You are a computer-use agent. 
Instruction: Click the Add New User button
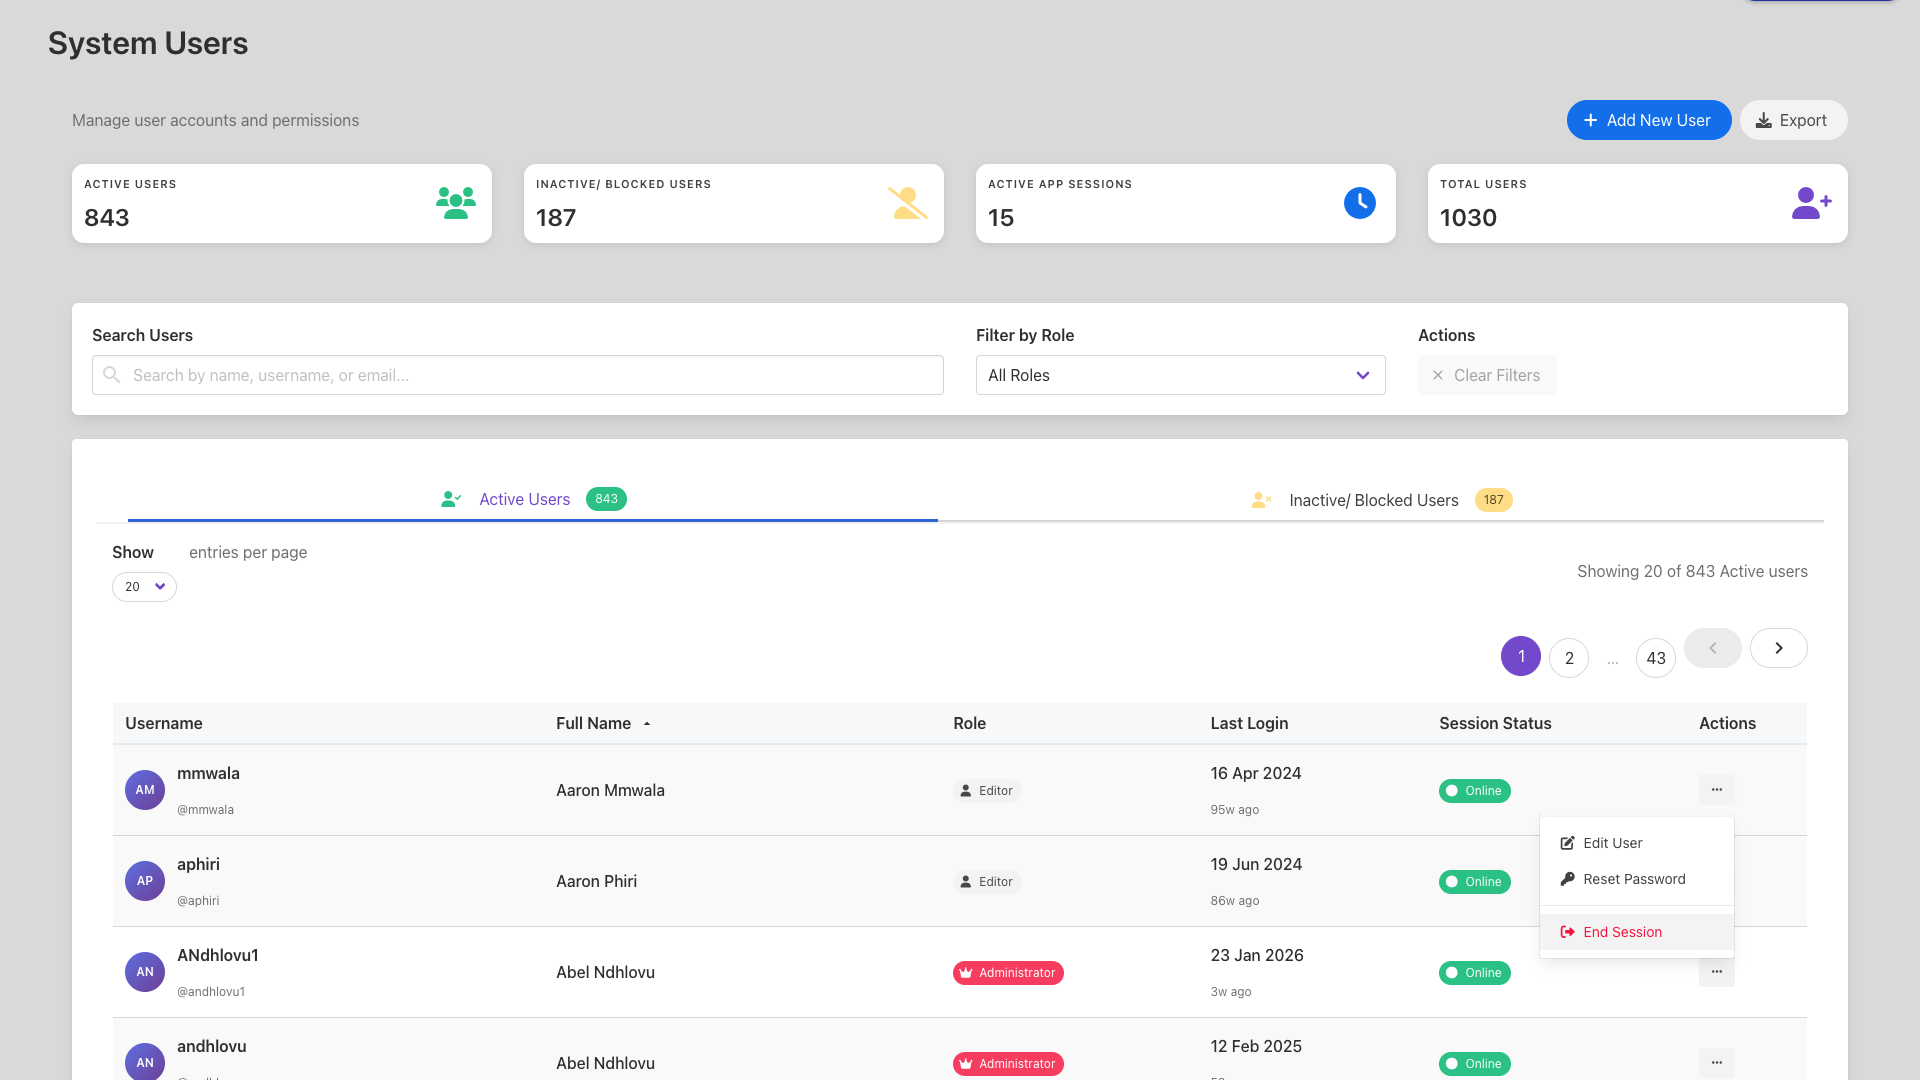[1648, 120]
